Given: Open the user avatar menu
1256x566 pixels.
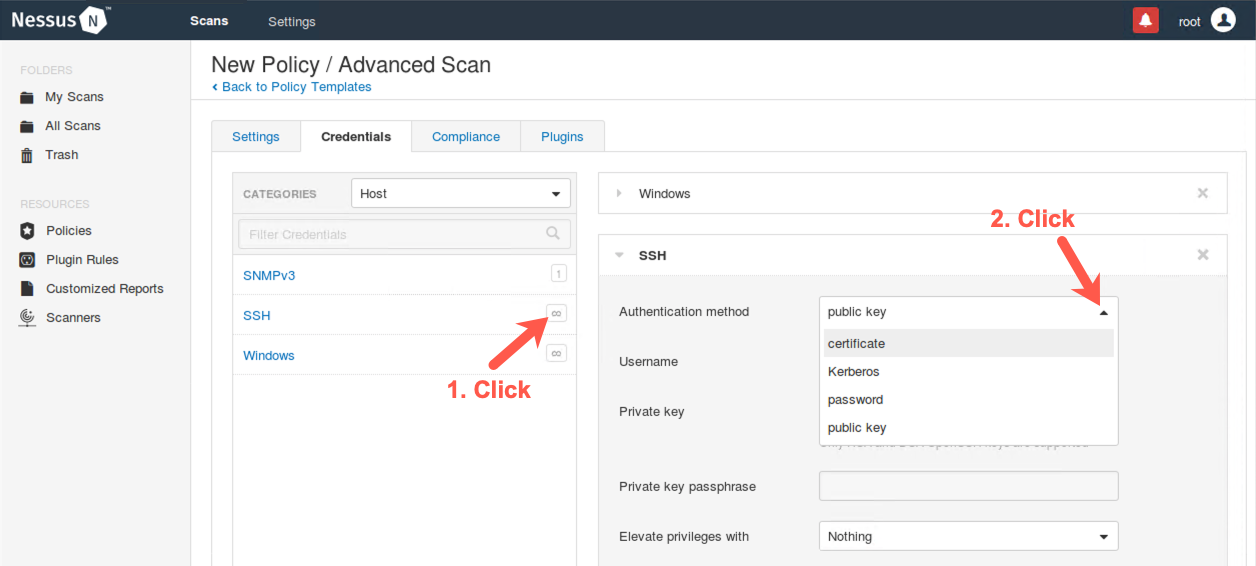Looking at the screenshot, I should point(1223,20).
